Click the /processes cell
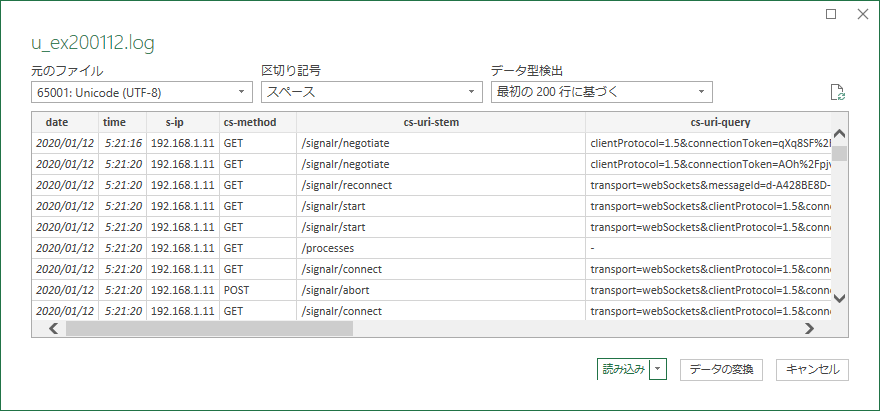This screenshot has height=411, width=880. pyautogui.click(x=441, y=248)
